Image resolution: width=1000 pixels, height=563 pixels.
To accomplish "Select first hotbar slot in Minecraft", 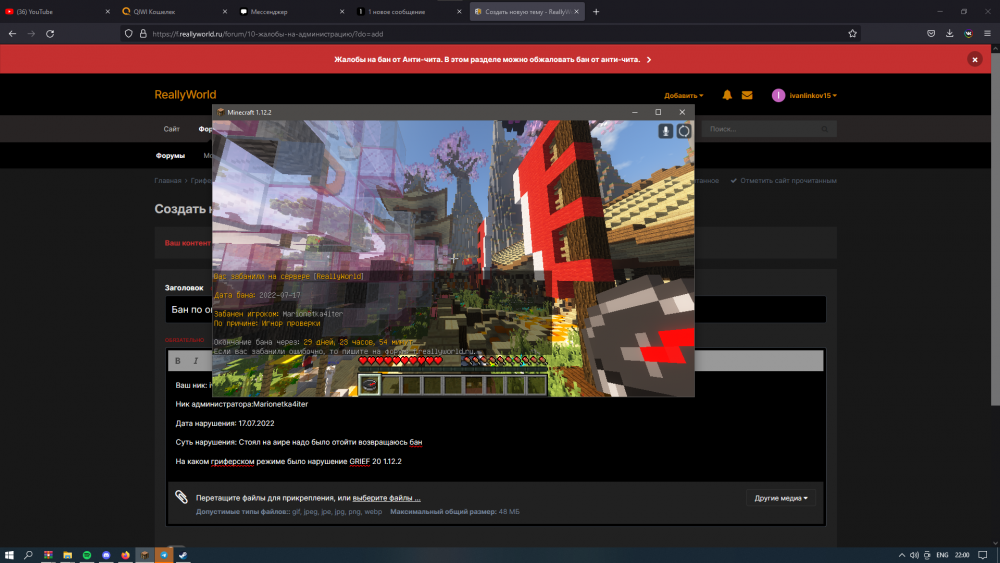I will tap(369, 384).
